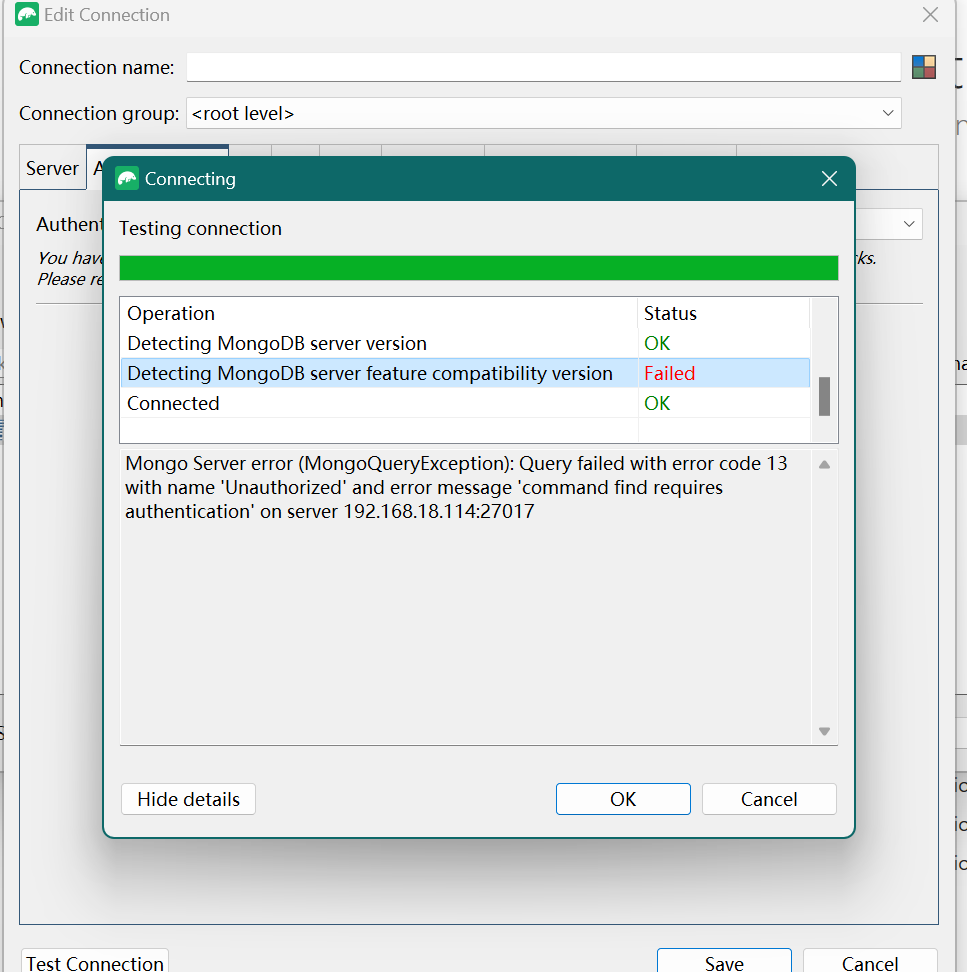Select the Connected operation row
The image size is (967, 972).
pos(465,403)
